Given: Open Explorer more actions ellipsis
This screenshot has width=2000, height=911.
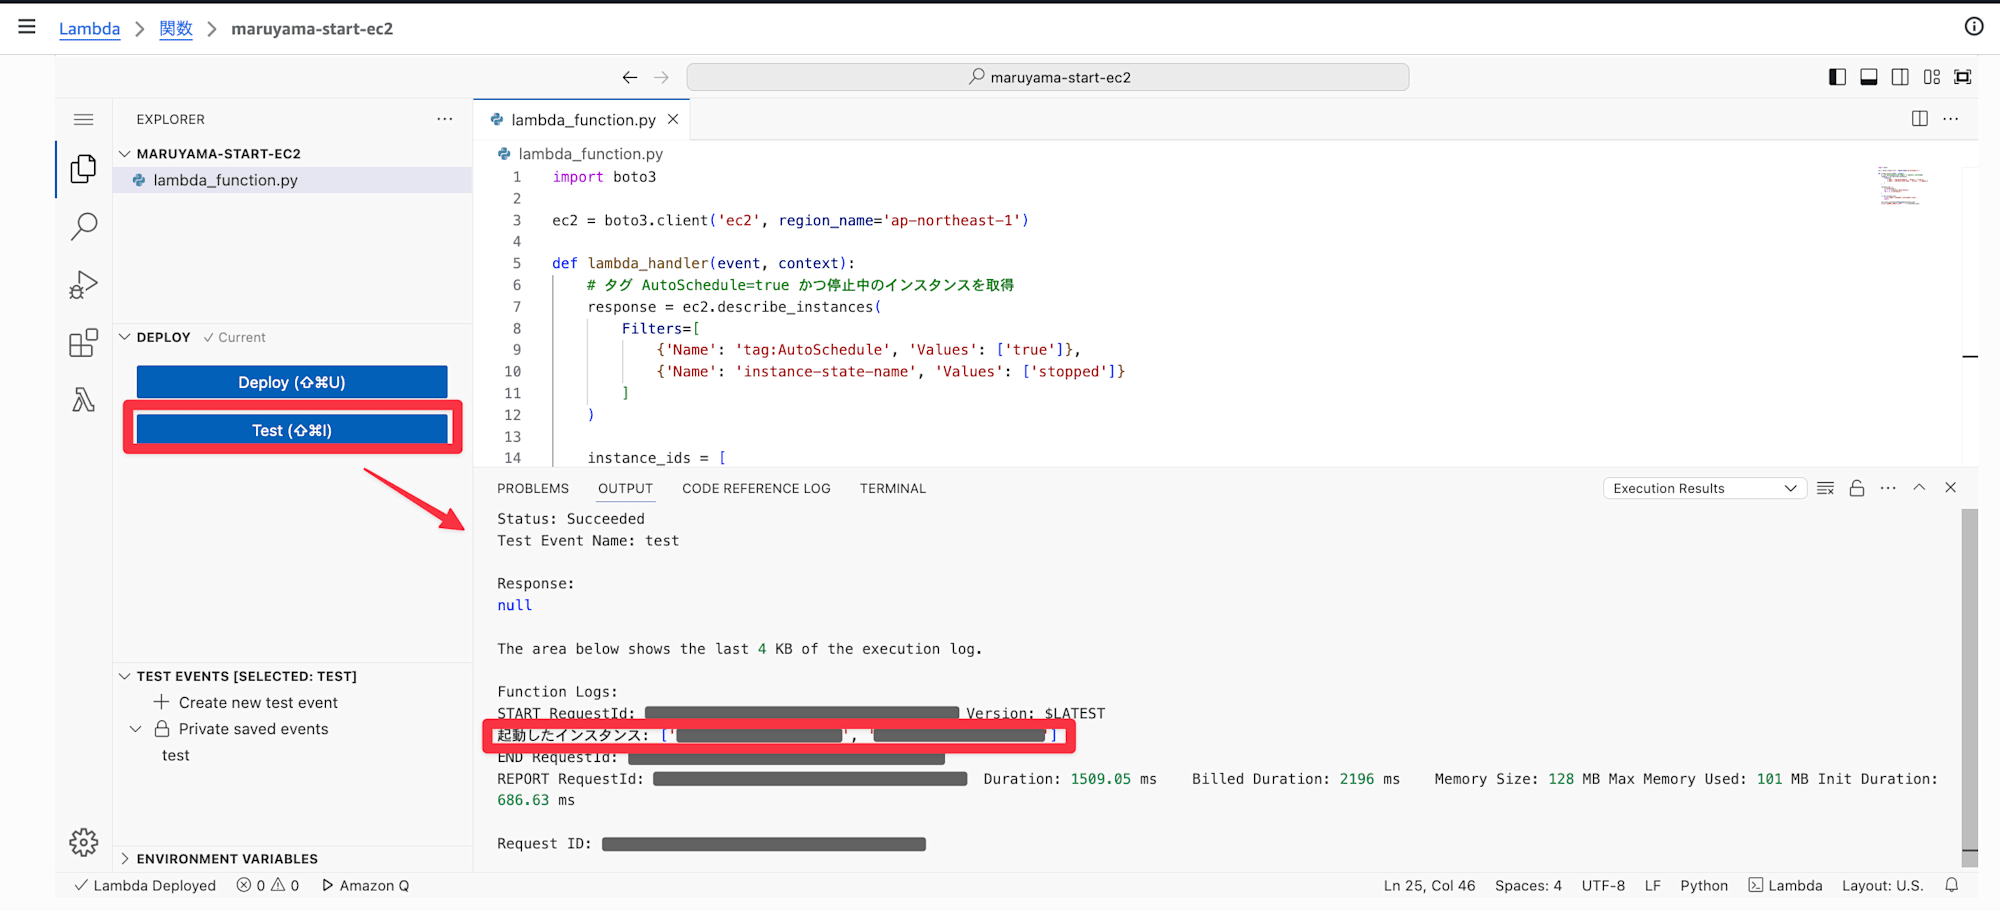Looking at the screenshot, I should [445, 119].
